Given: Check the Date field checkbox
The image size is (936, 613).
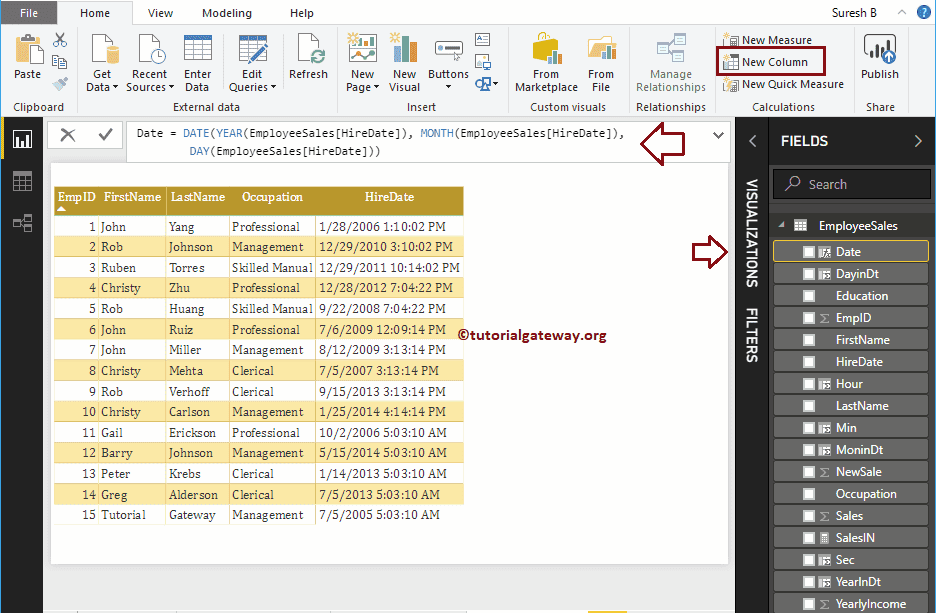Looking at the screenshot, I should pos(809,251).
